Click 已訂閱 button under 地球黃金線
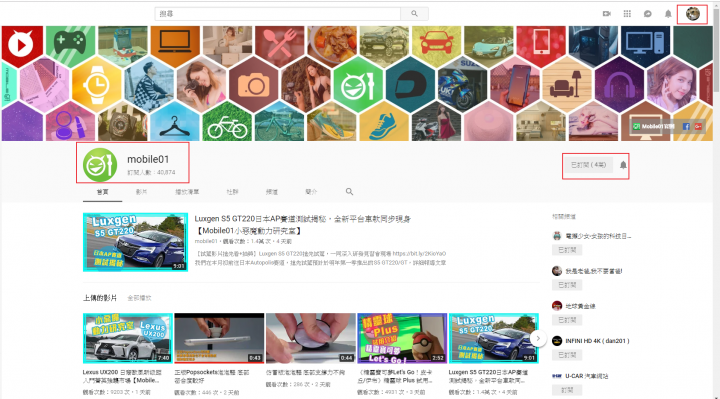This screenshot has height=399, width=720. point(567,320)
